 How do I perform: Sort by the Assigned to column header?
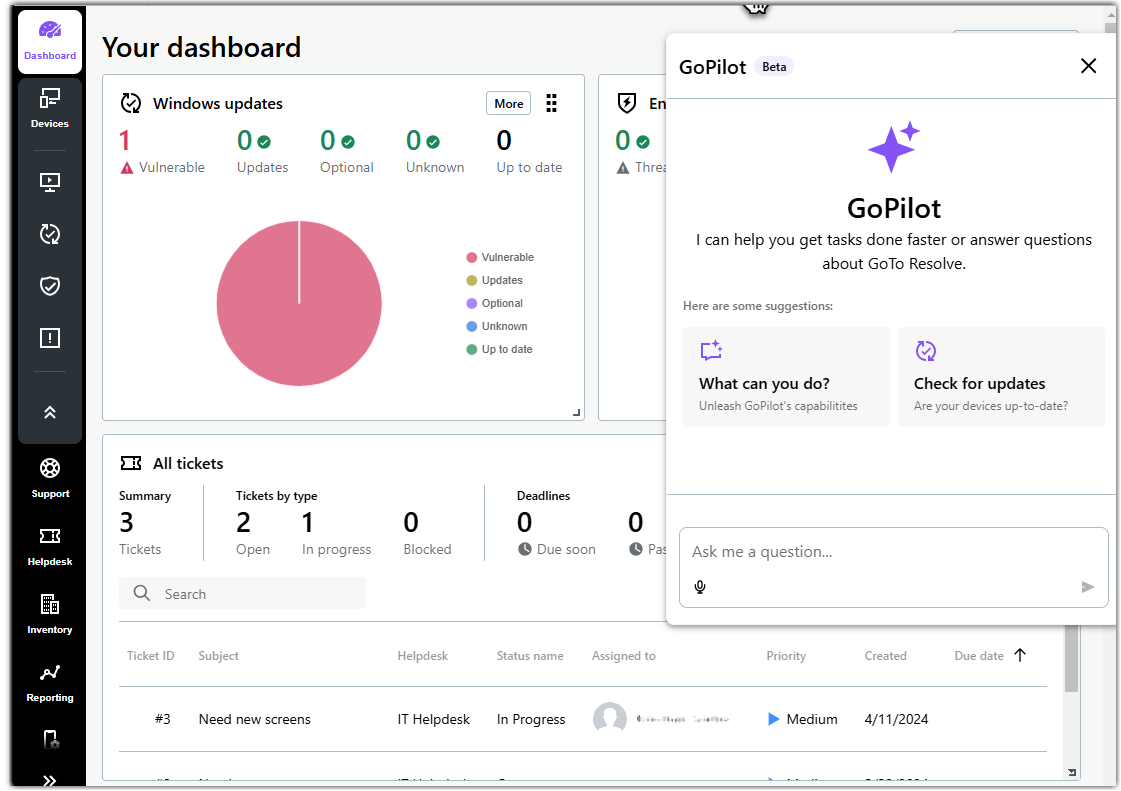[623, 656]
